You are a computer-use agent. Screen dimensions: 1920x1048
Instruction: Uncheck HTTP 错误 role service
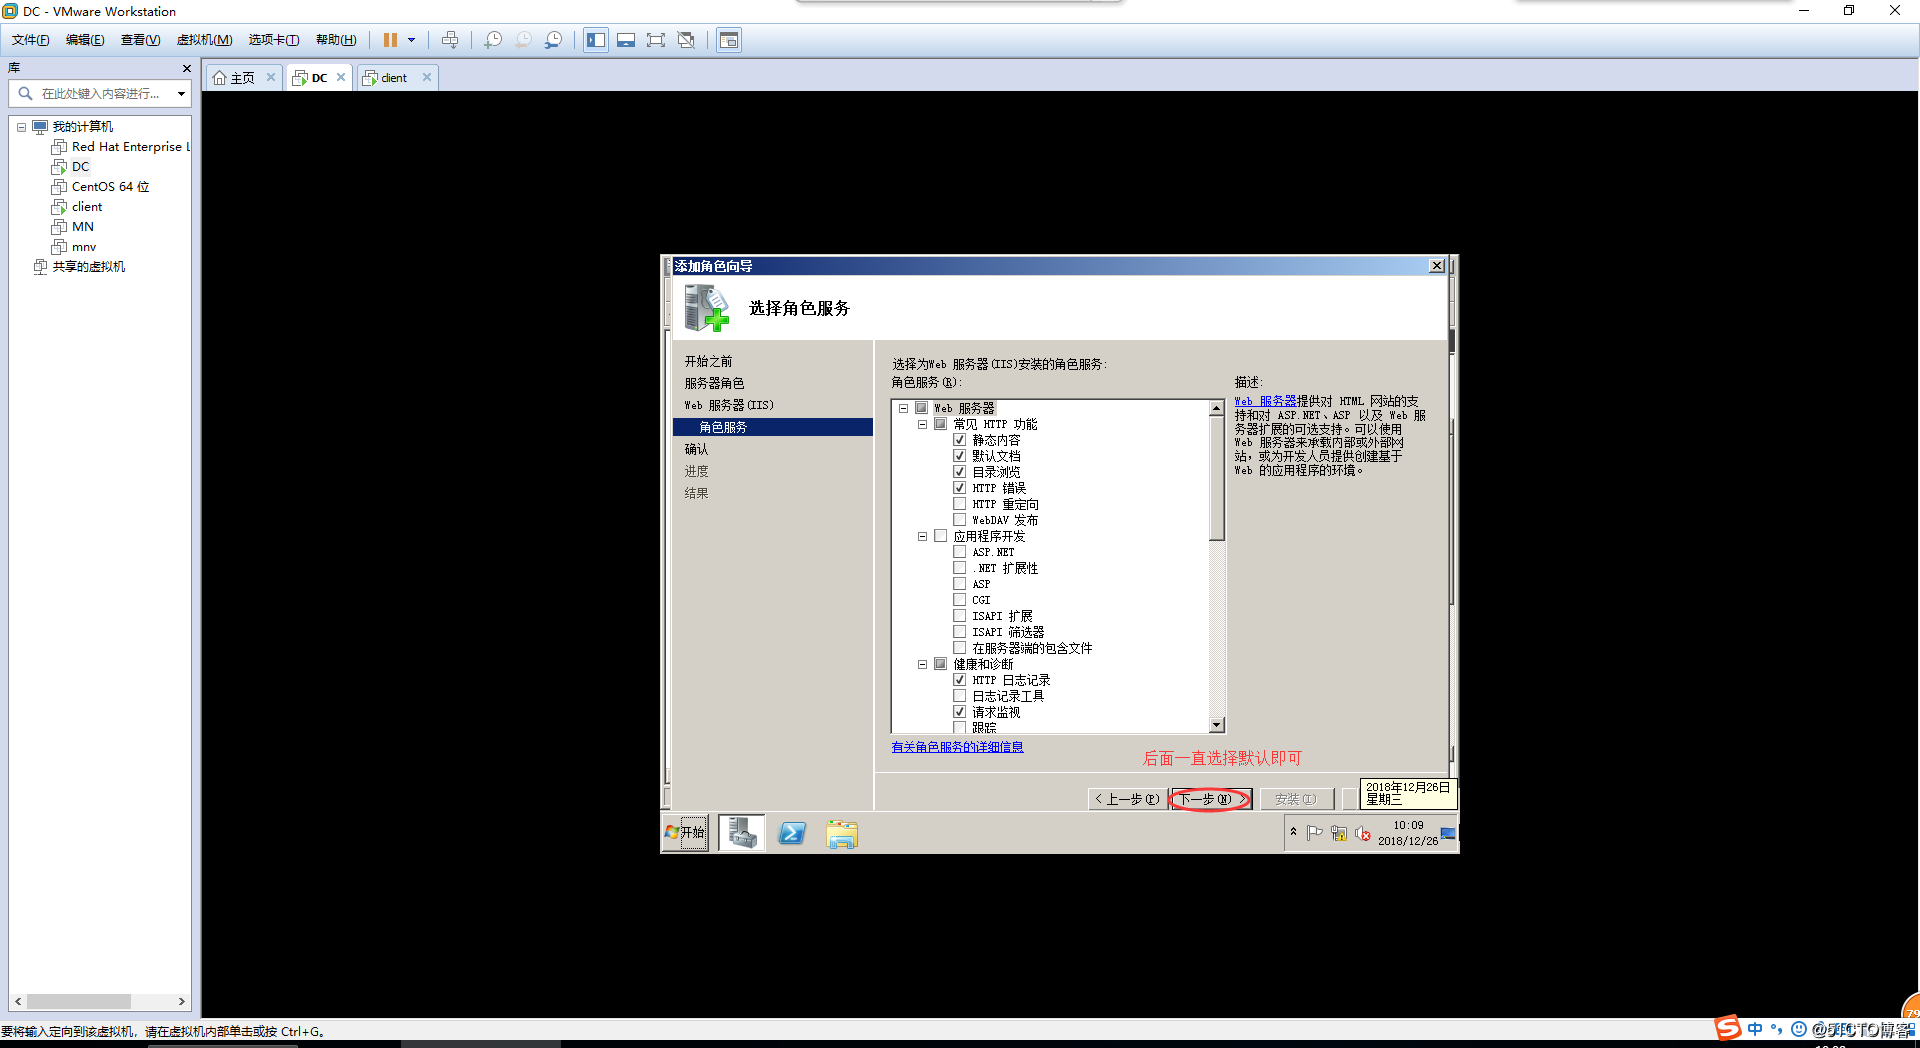[x=959, y=488]
